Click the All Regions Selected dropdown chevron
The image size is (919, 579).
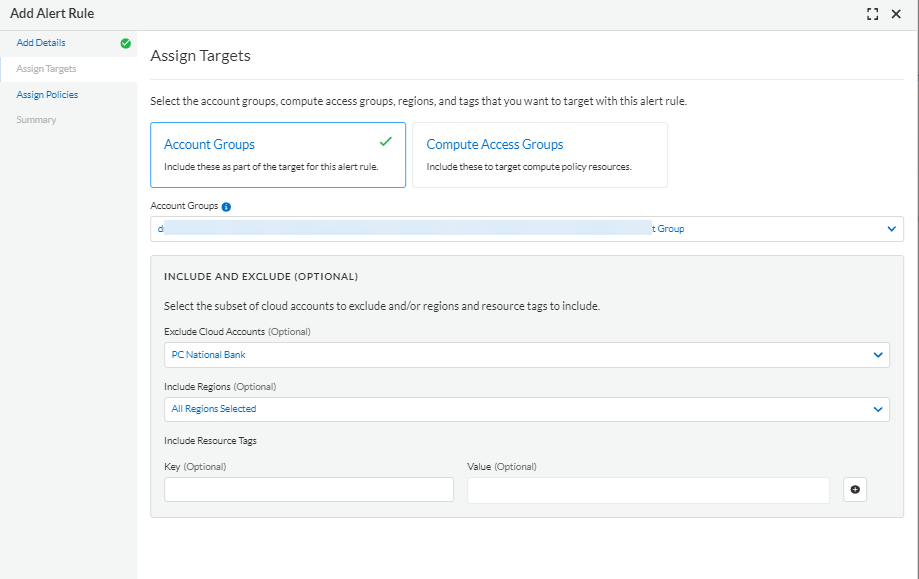[x=878, y=409]
